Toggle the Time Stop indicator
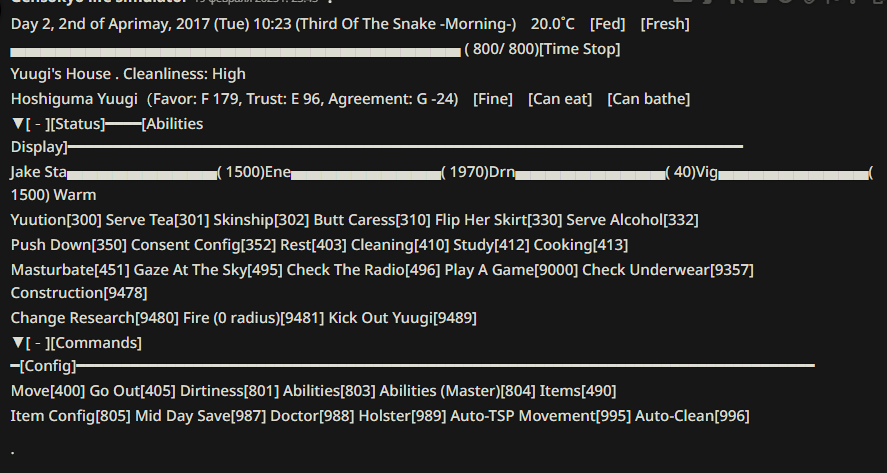The height and width of the screenshot is (473, 887). 580,49
